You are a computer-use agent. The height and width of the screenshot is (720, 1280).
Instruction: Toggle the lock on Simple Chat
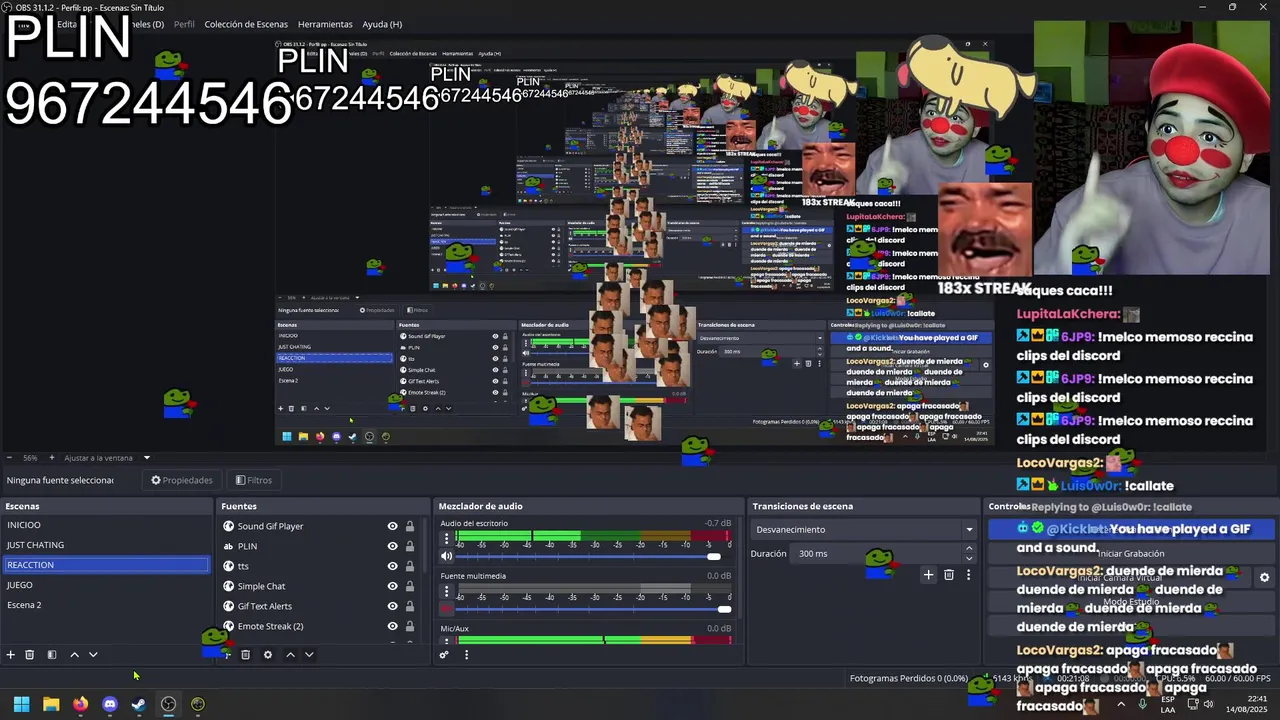coord(409,586)
